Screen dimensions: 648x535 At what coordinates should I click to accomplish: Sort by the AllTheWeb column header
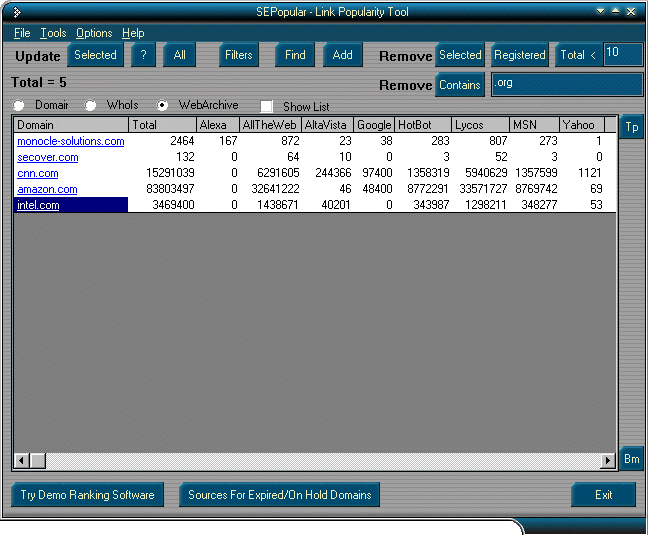pos(270,125)
